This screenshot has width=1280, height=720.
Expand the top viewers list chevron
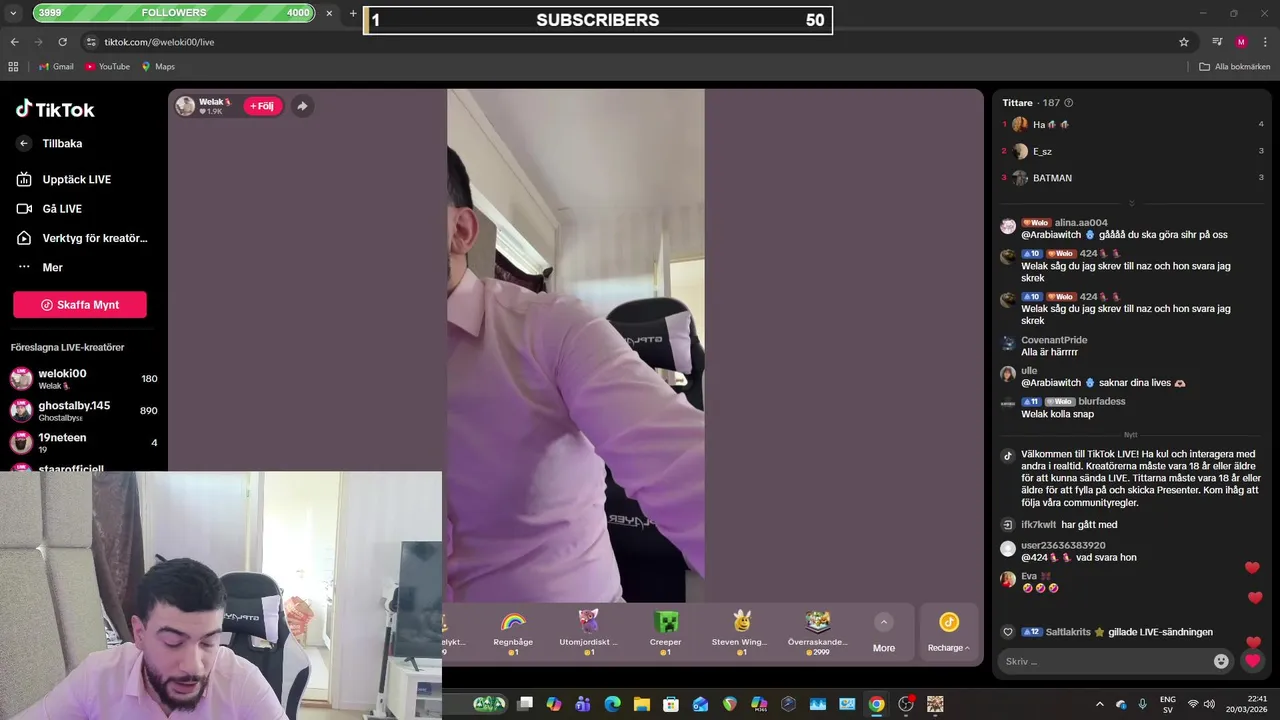[1132, 203]
